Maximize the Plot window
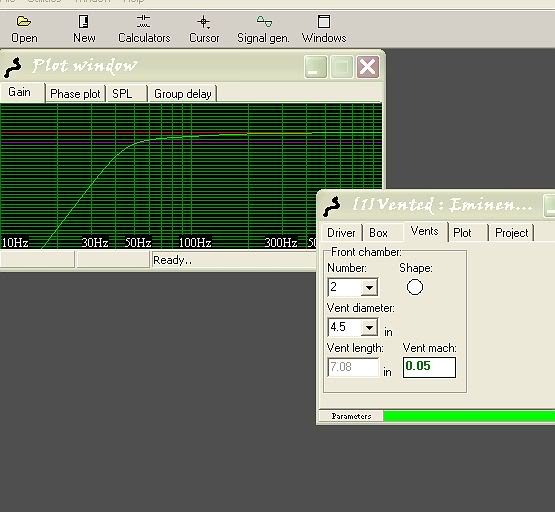 click(342, 67)
